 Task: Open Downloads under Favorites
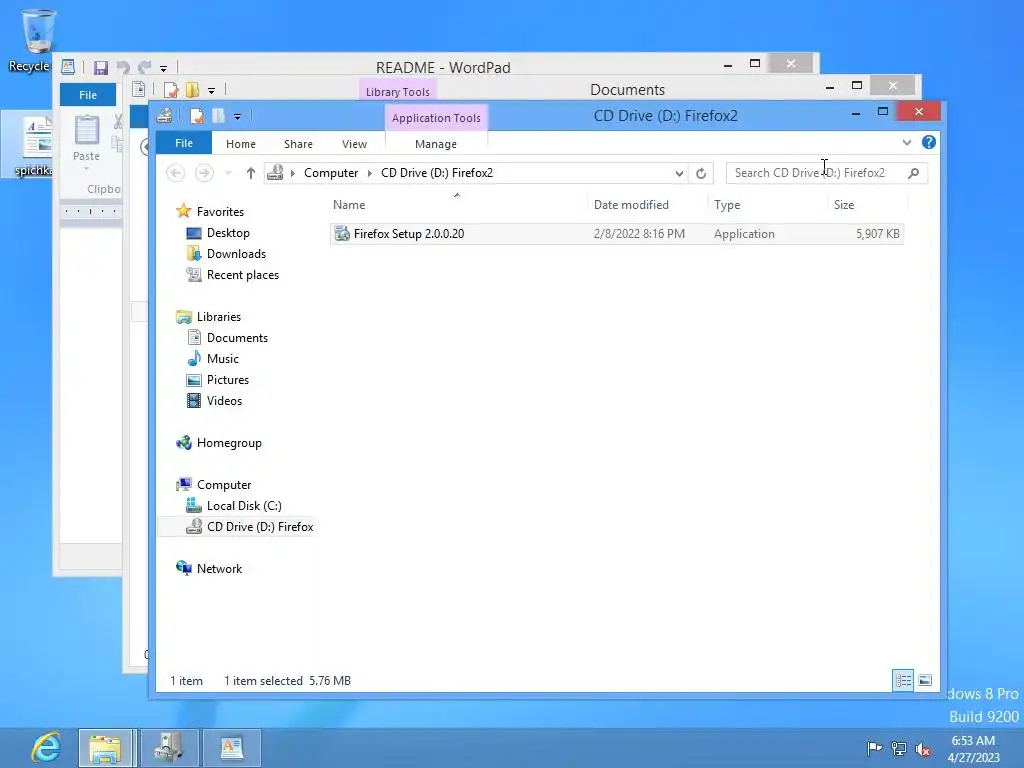click(x=236, y=253)
